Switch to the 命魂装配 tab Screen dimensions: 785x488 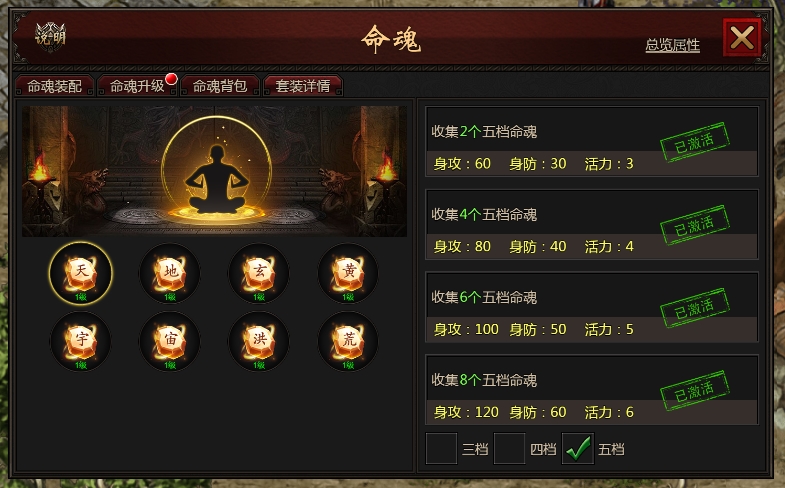[x=55, y=86]
